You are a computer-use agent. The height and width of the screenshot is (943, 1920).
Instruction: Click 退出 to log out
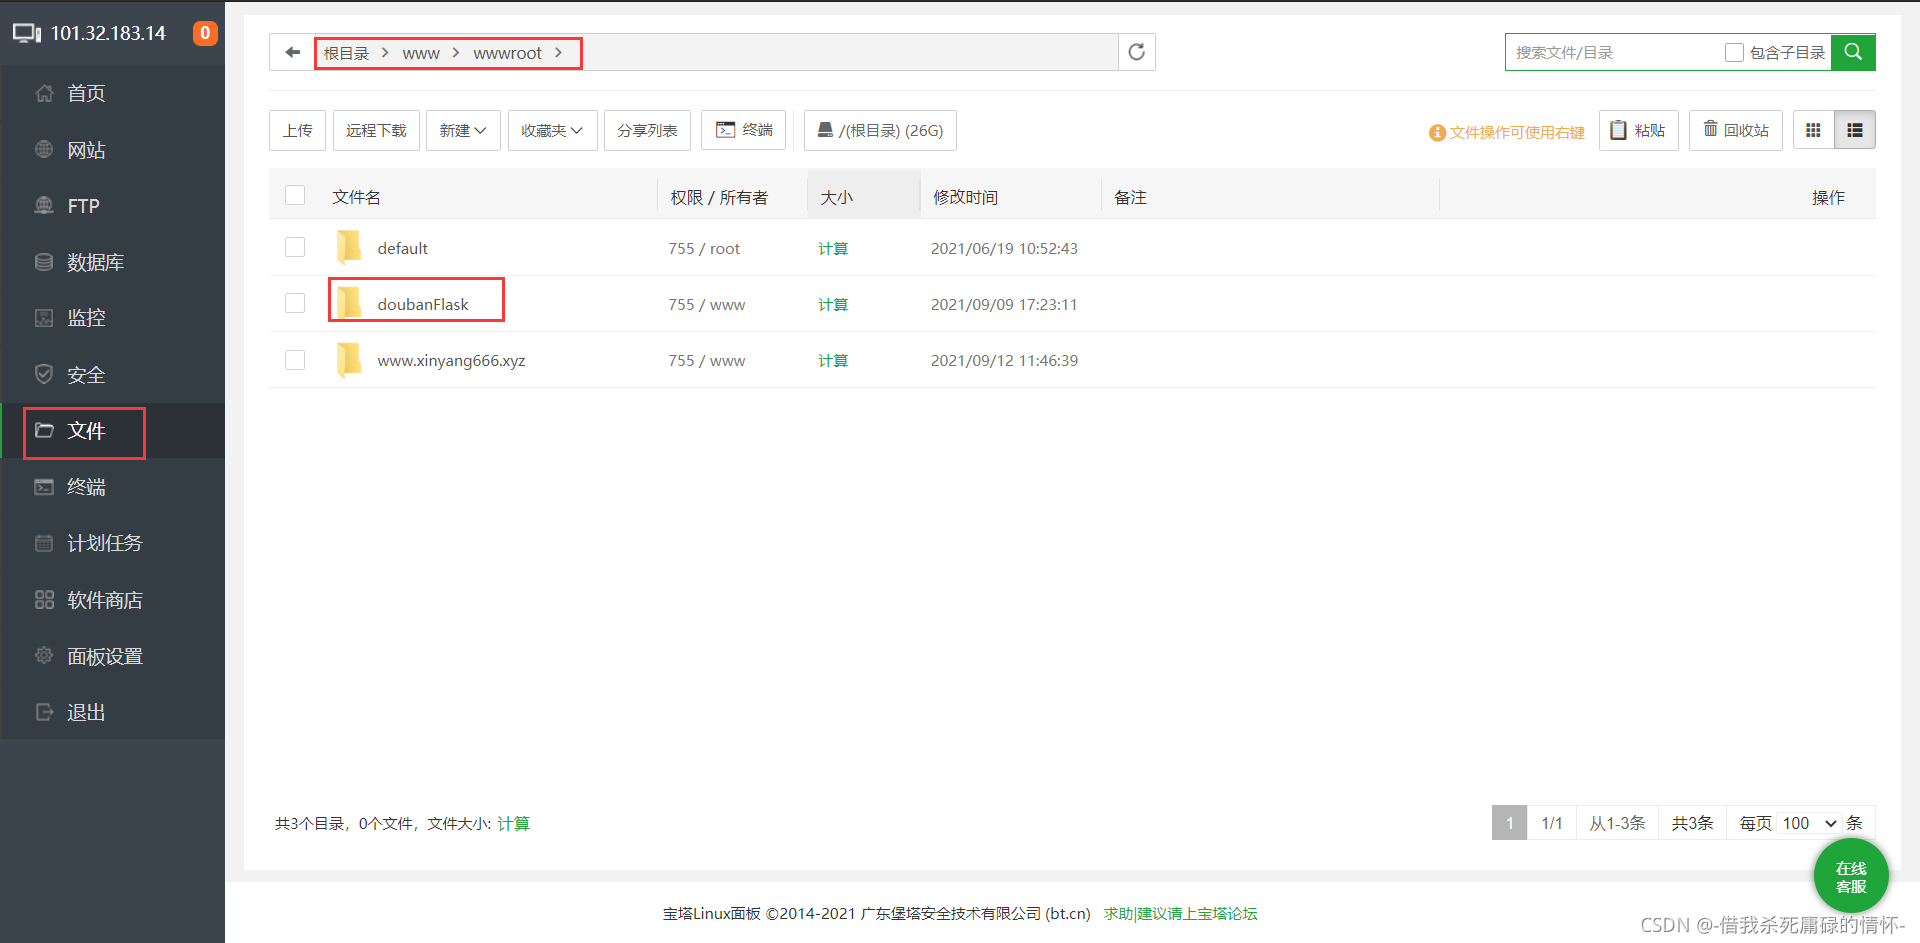click(x=113, y=712)
